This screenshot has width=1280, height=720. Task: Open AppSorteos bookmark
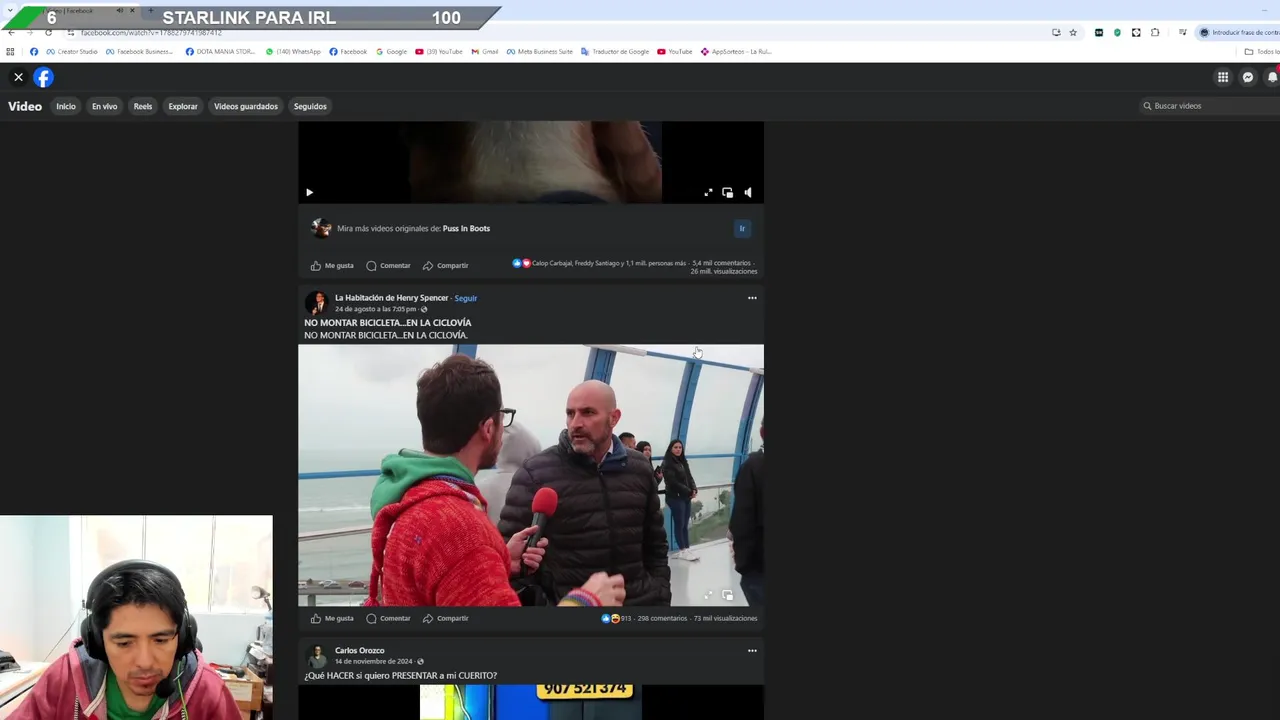736,52
